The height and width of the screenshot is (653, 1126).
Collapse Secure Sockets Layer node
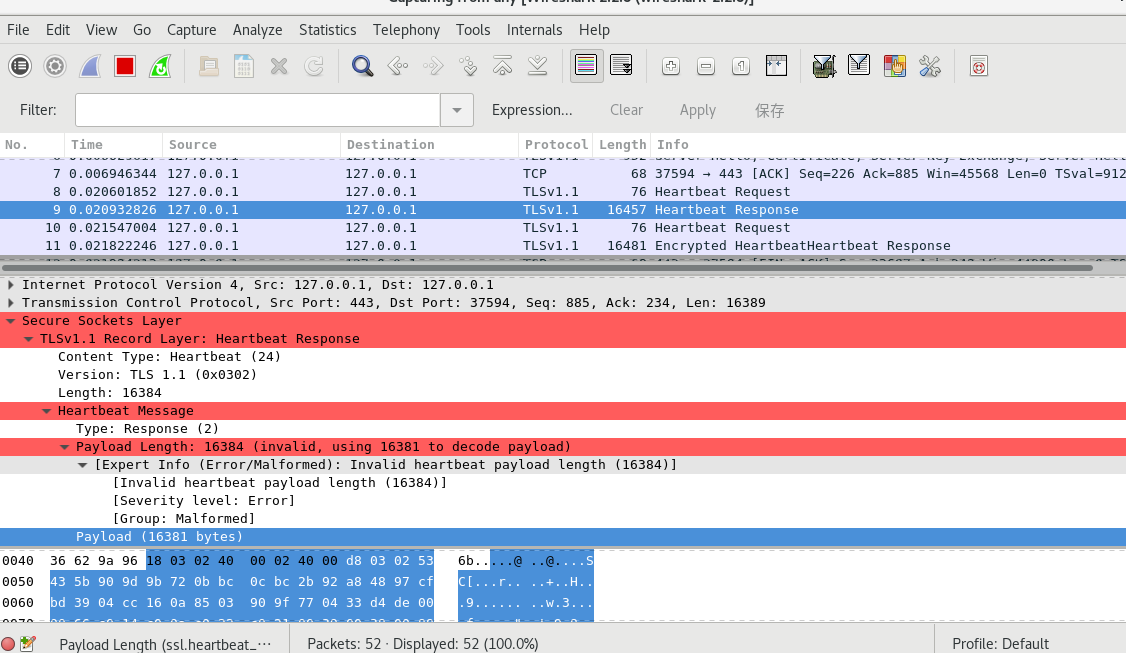pyautogui.click(x=11, y=320)
